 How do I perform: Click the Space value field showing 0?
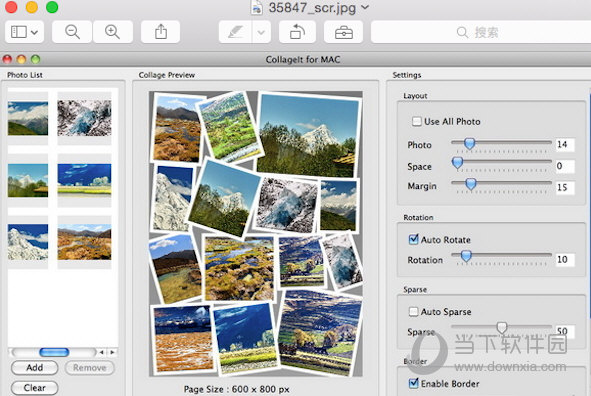tap(565, 166)
